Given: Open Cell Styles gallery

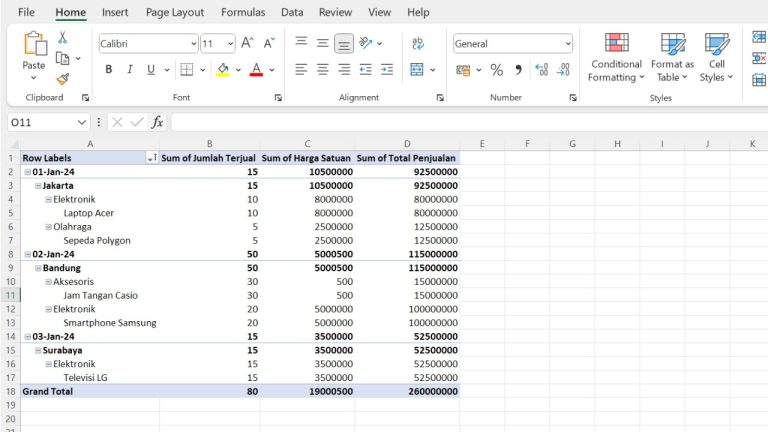Looking at the screenshot, I should [717, 57].
